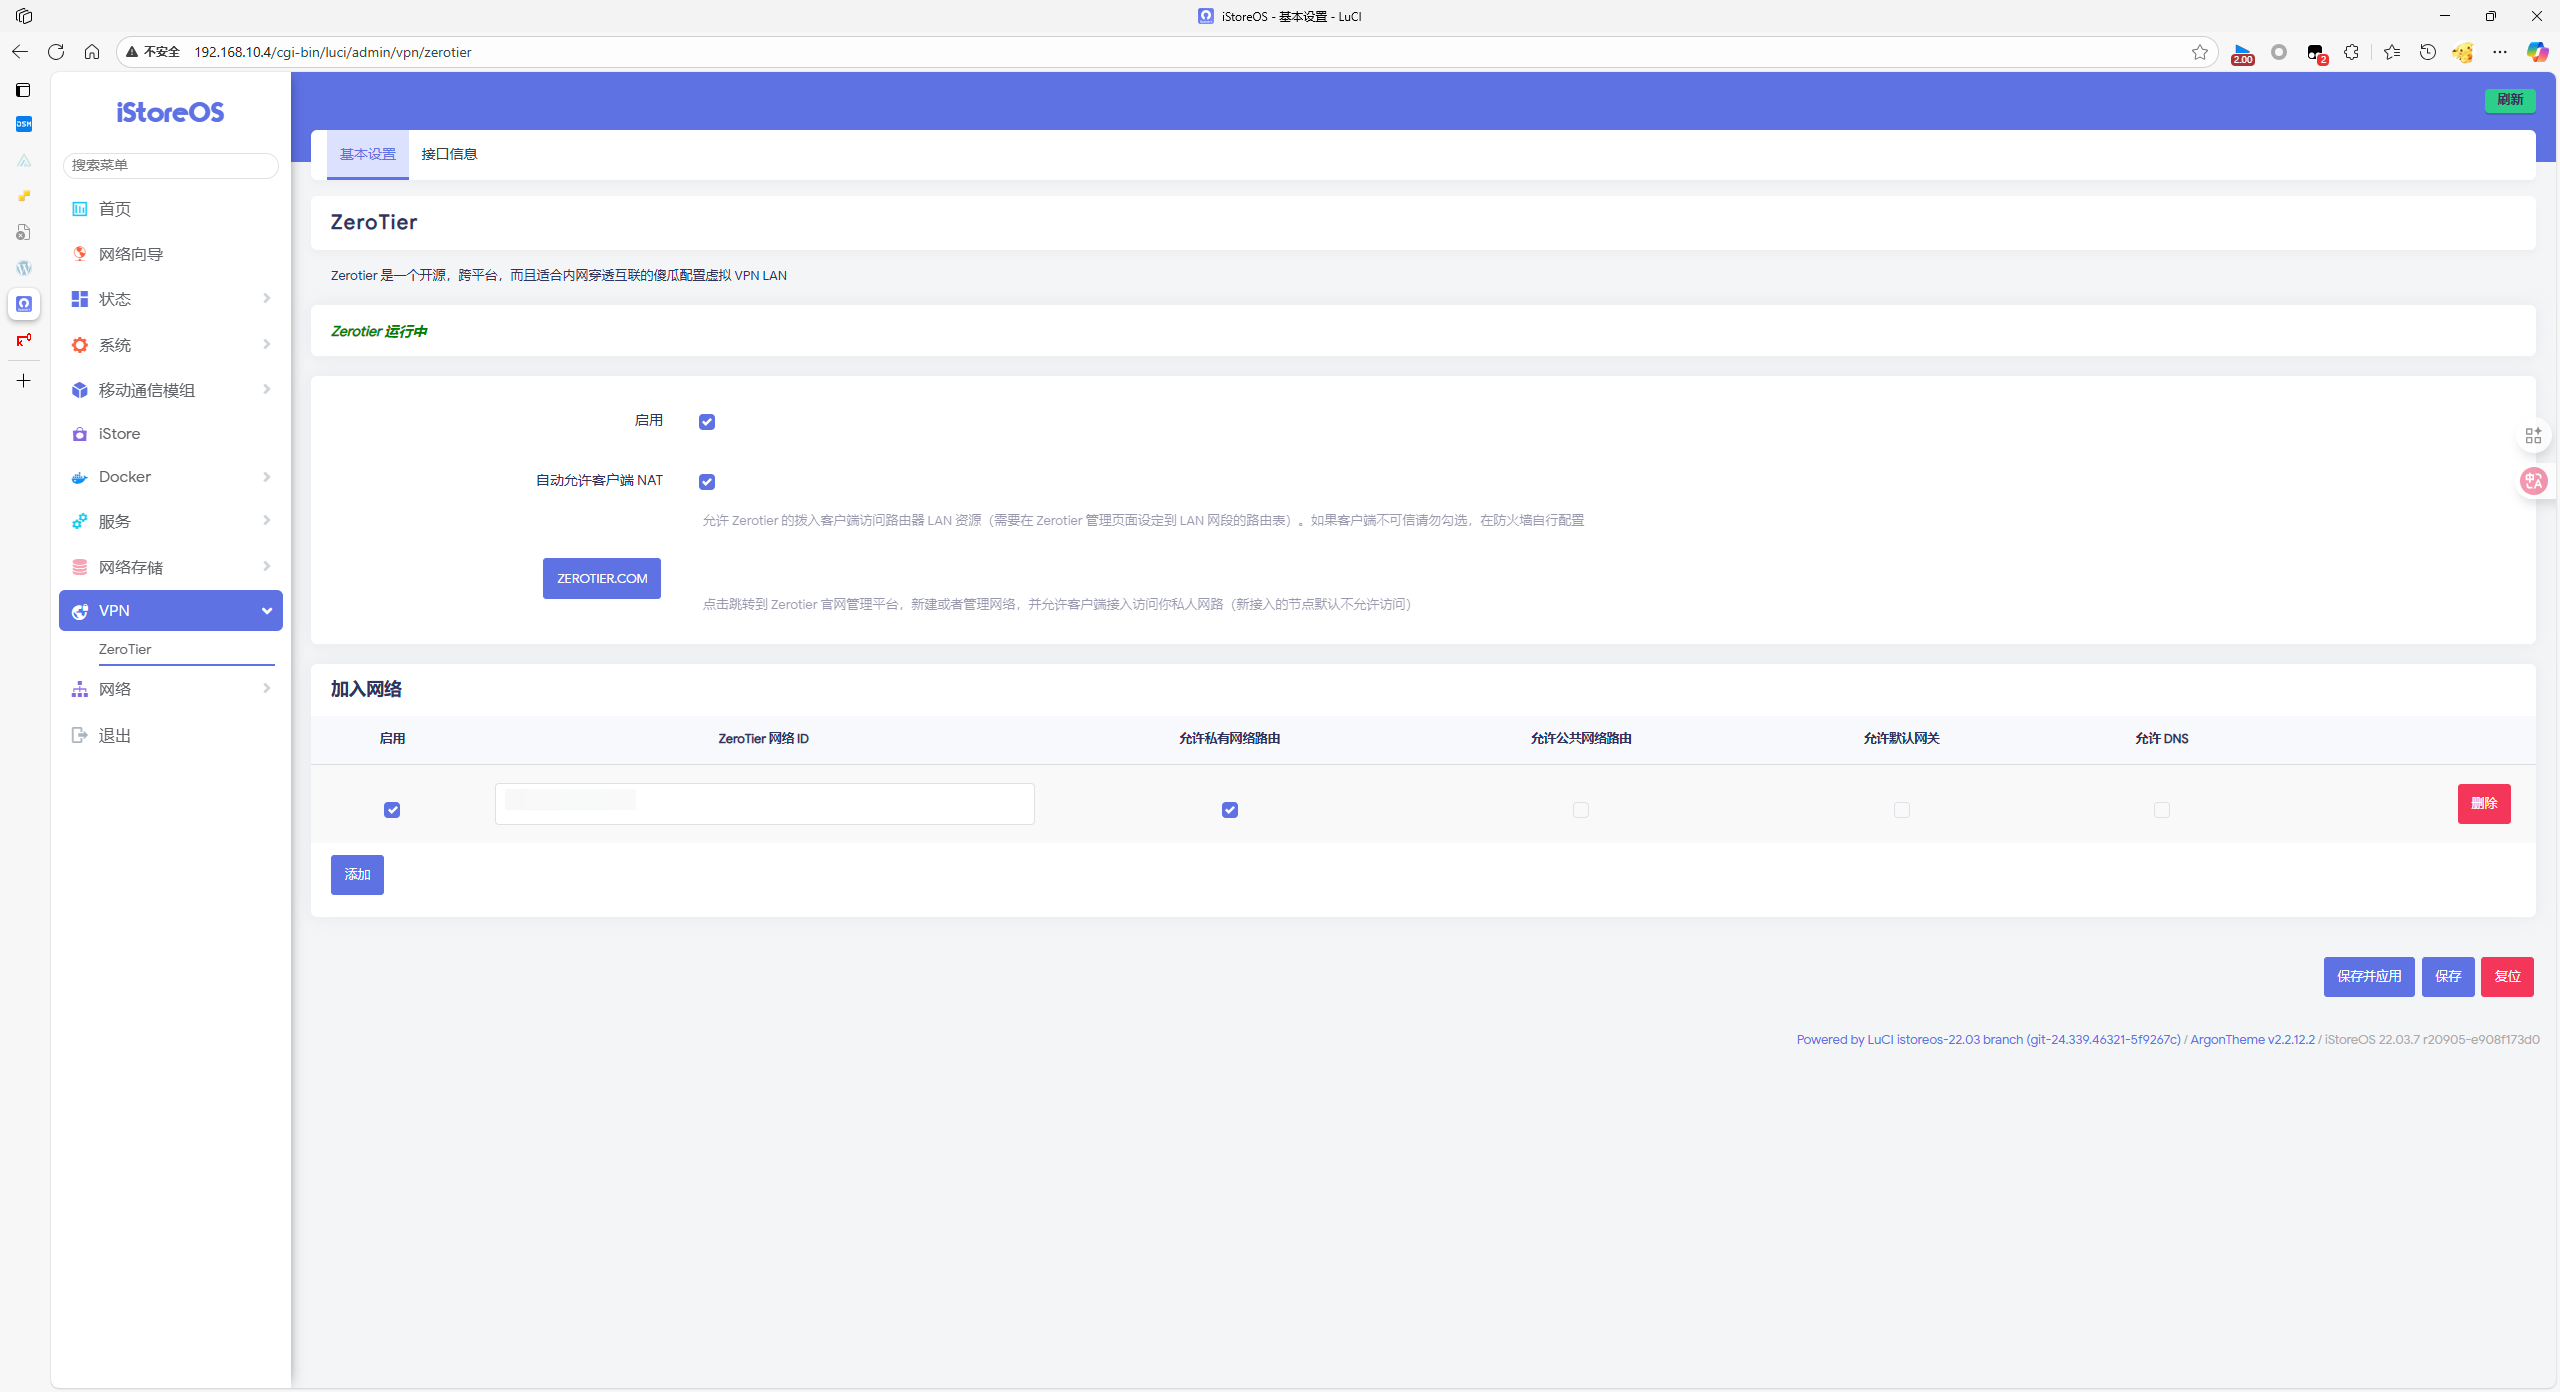Viewport: 2560px width, 1392px height.
Task: Click the gray circle extension icon
Action: [2279, 52]
